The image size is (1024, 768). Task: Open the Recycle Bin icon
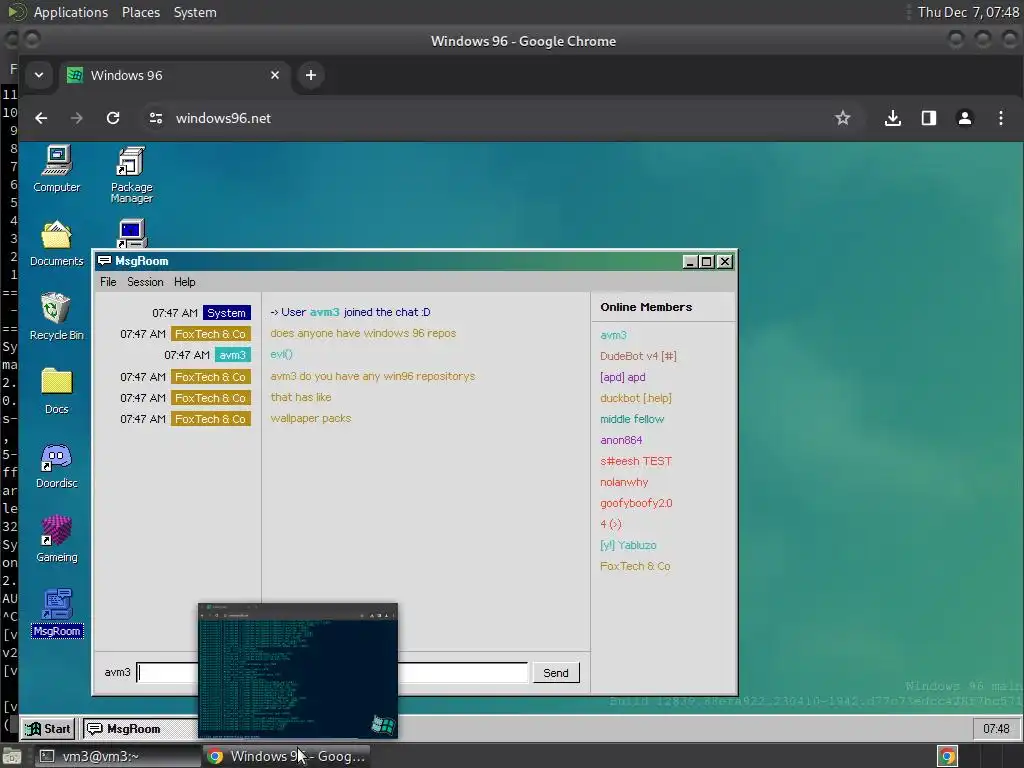pos(57,317)
